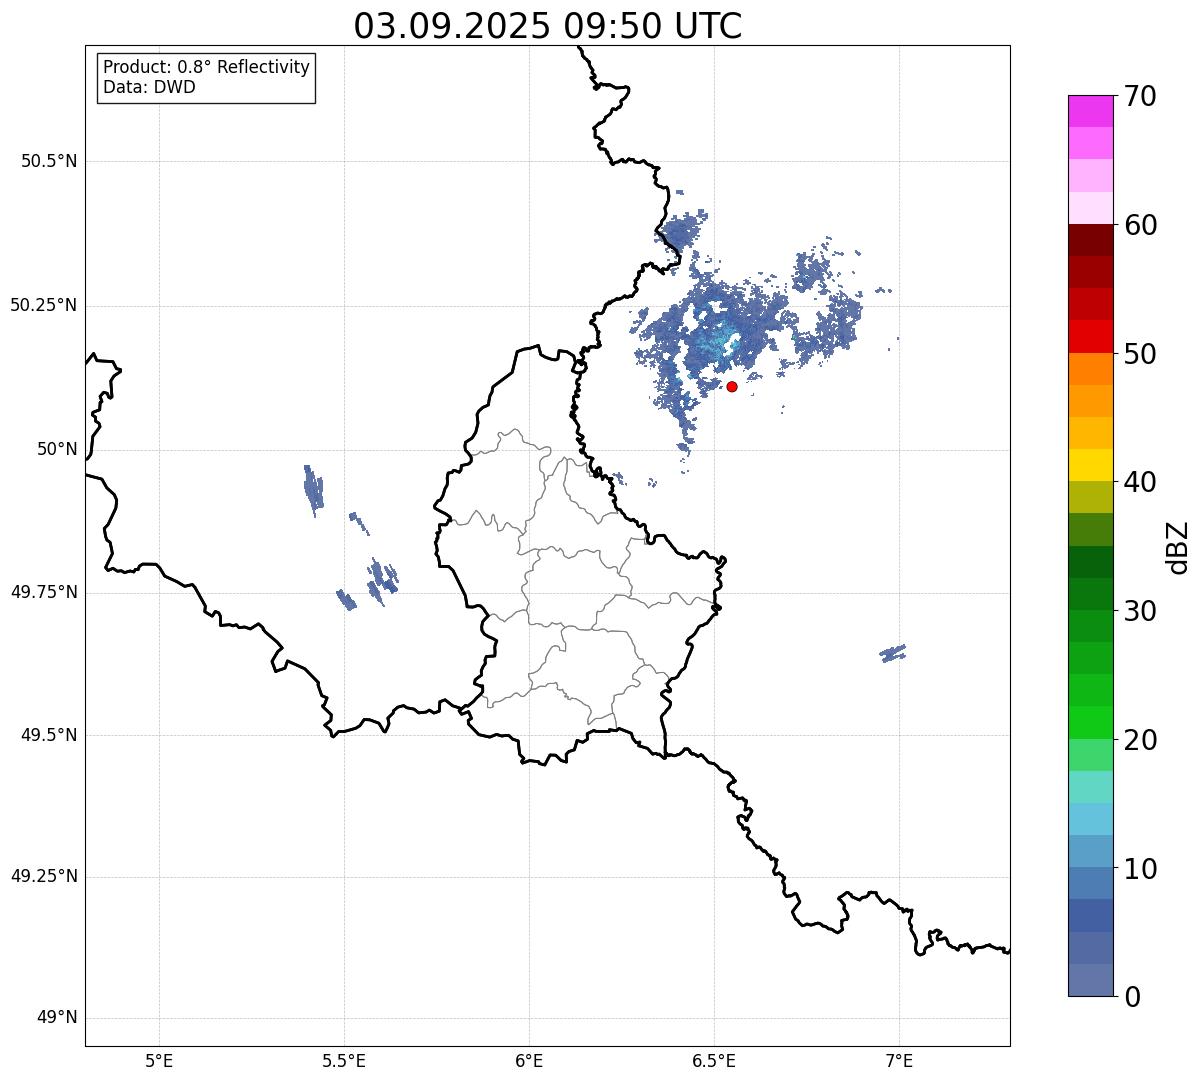The height and width of the screenshot is (1081, 1202).
Task: Click the title 03.09.2025 09:50 UTC
Action: pos(548,26)
